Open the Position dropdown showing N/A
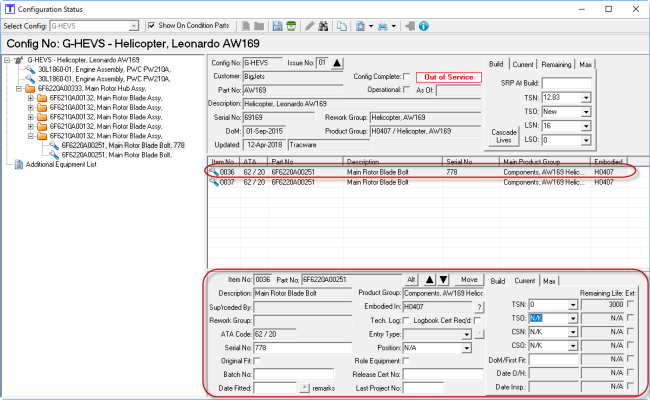Screen dimensions: 650x400 [x=467, y=348]
